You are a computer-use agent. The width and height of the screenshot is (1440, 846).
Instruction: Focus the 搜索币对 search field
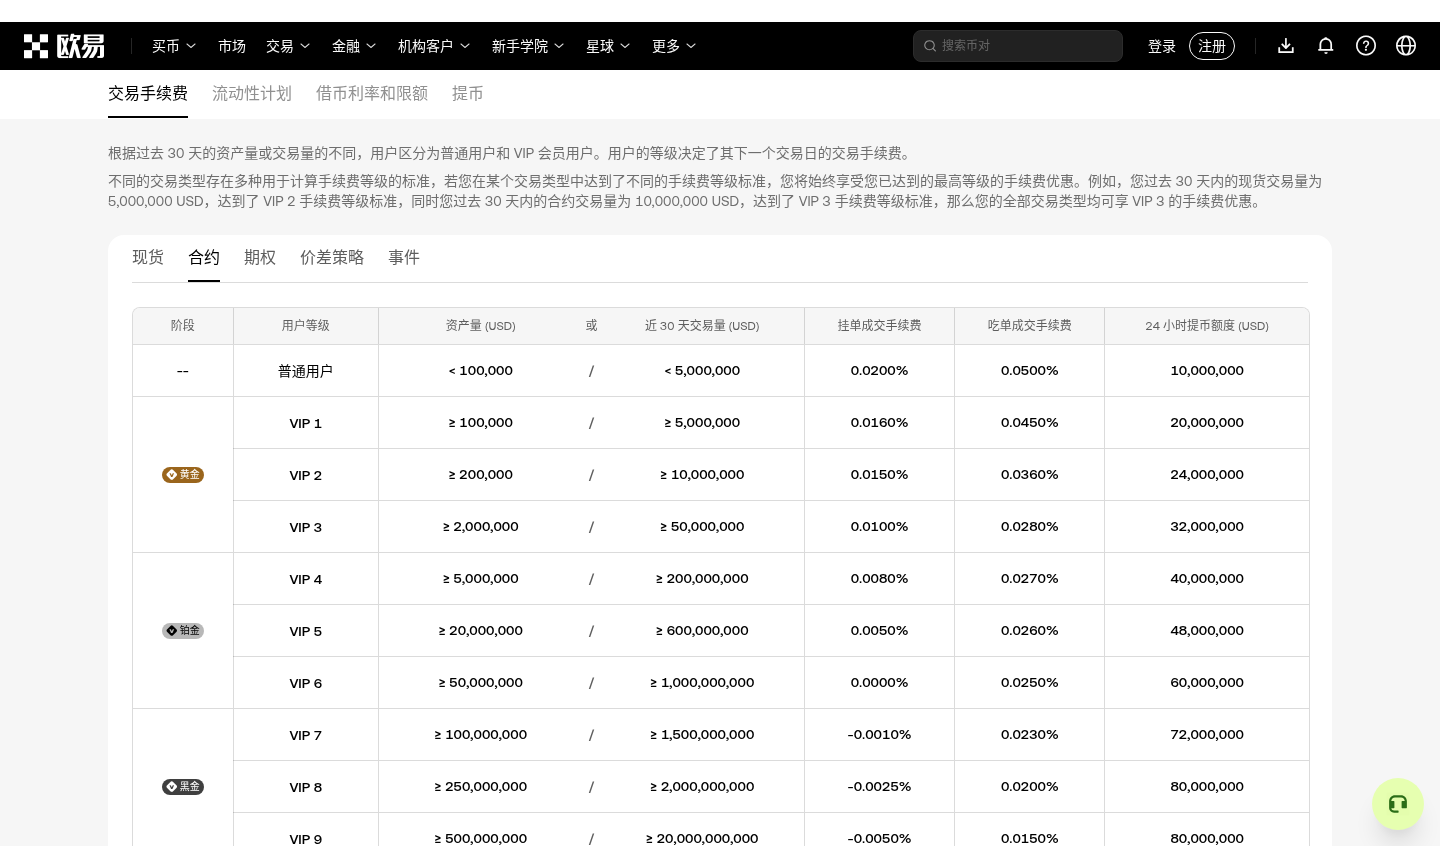point(1018,46)
